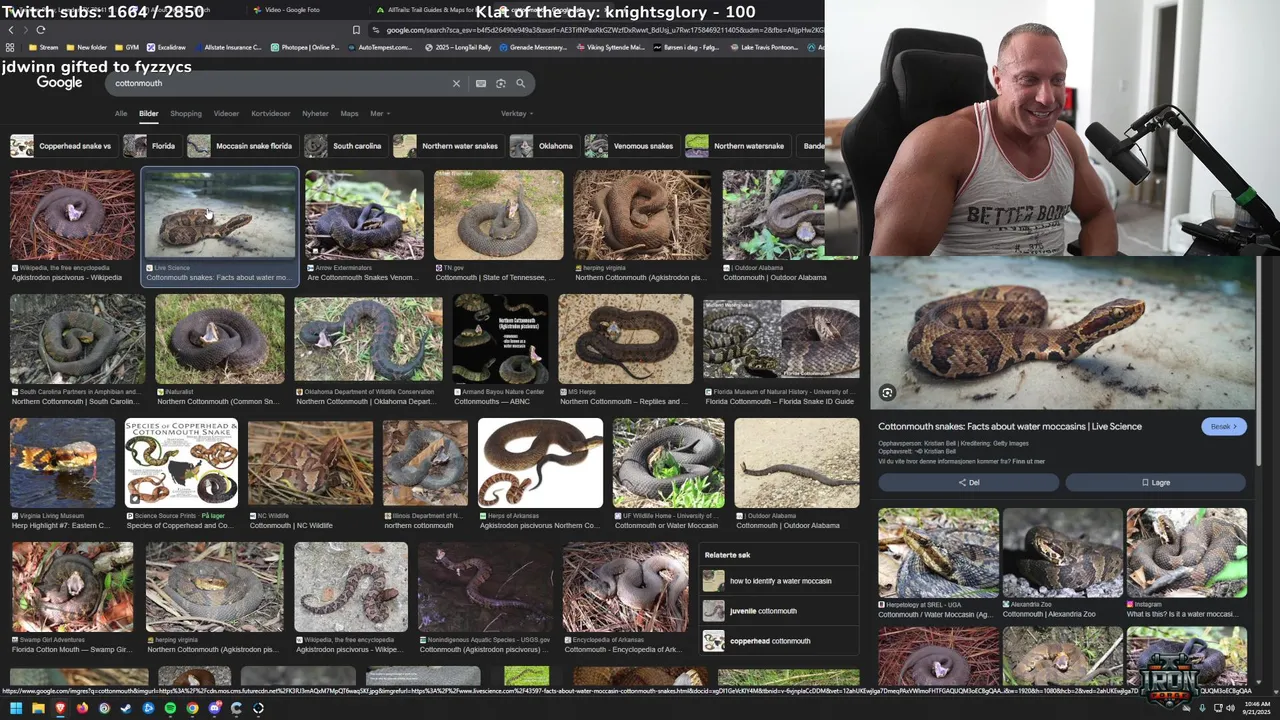Click the magnifier search icon
Screen dimensions: 1280x720
click(520, 83)
